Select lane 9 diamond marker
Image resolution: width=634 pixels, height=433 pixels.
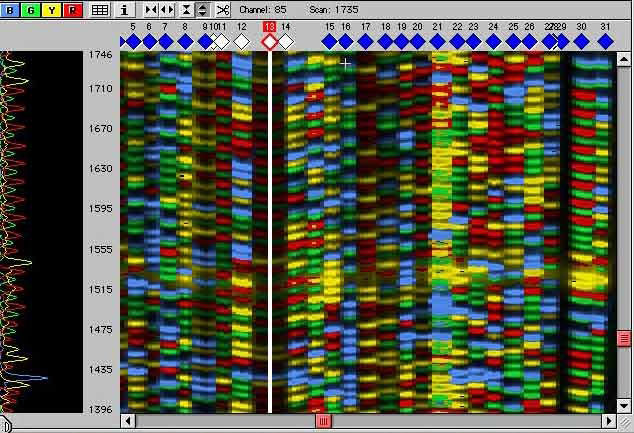(x=205, y=42)
